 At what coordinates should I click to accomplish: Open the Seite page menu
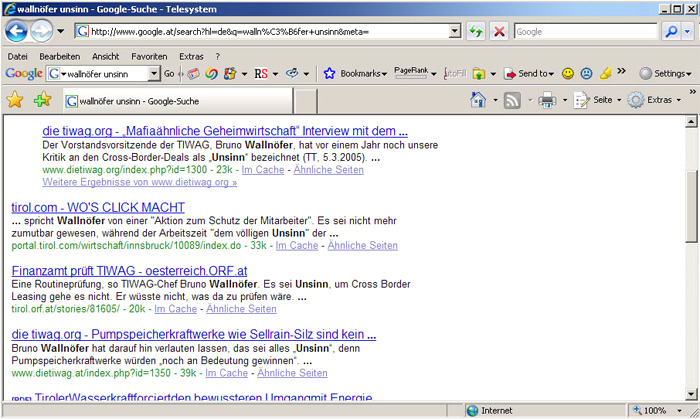[x=597, y=100]
